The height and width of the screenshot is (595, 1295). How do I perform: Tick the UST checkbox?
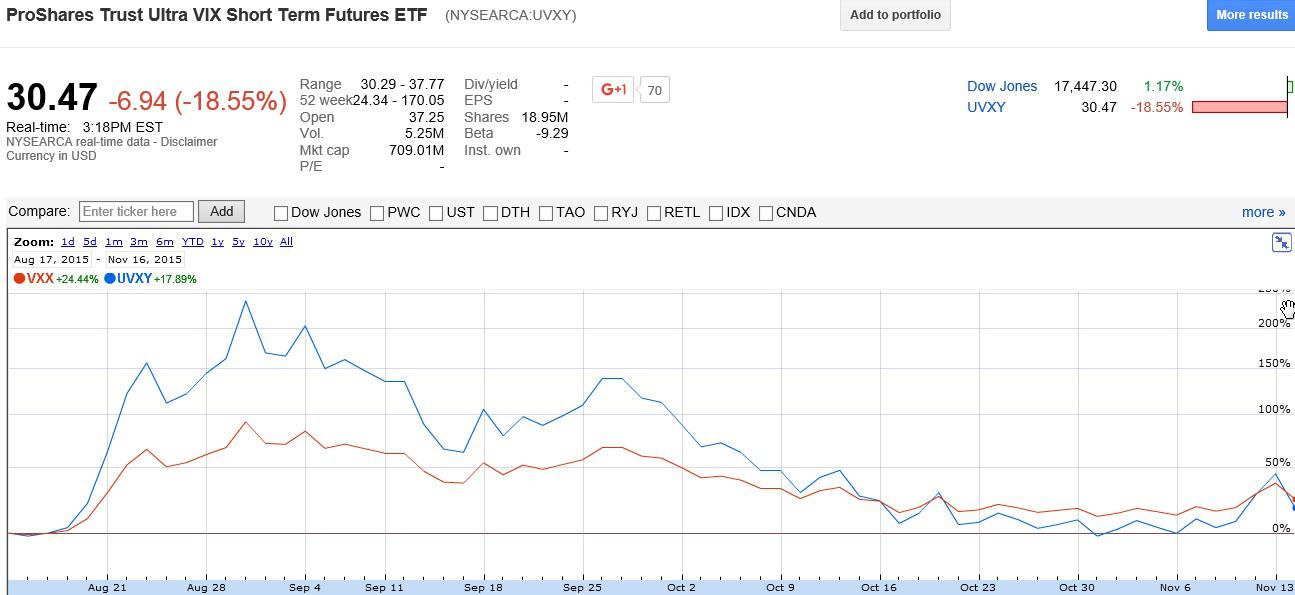pyautogui.click(x=437, y=212)
